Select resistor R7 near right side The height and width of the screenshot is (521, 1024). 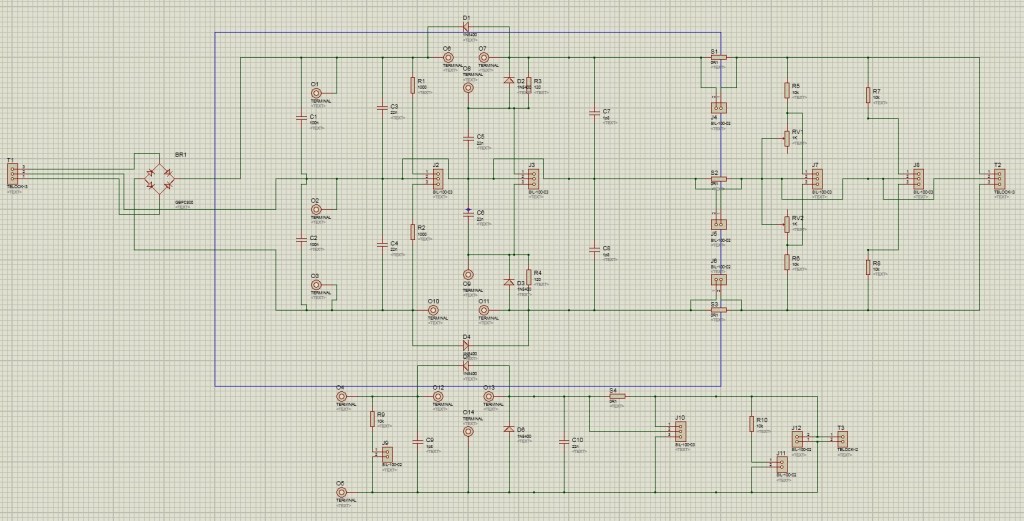(868, 96)
